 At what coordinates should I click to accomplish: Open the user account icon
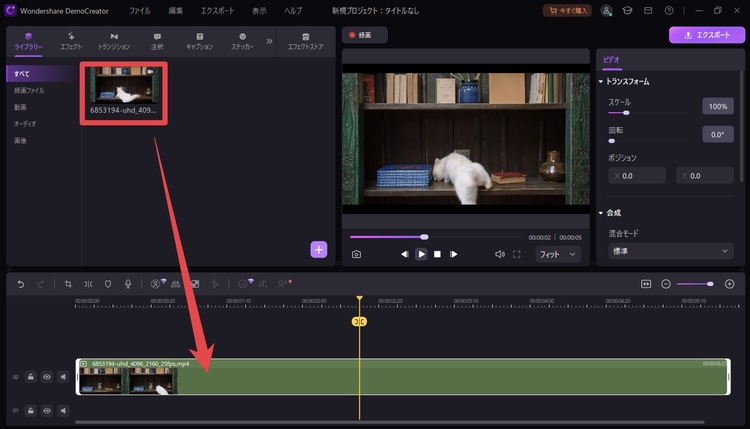tap(606, 11)
